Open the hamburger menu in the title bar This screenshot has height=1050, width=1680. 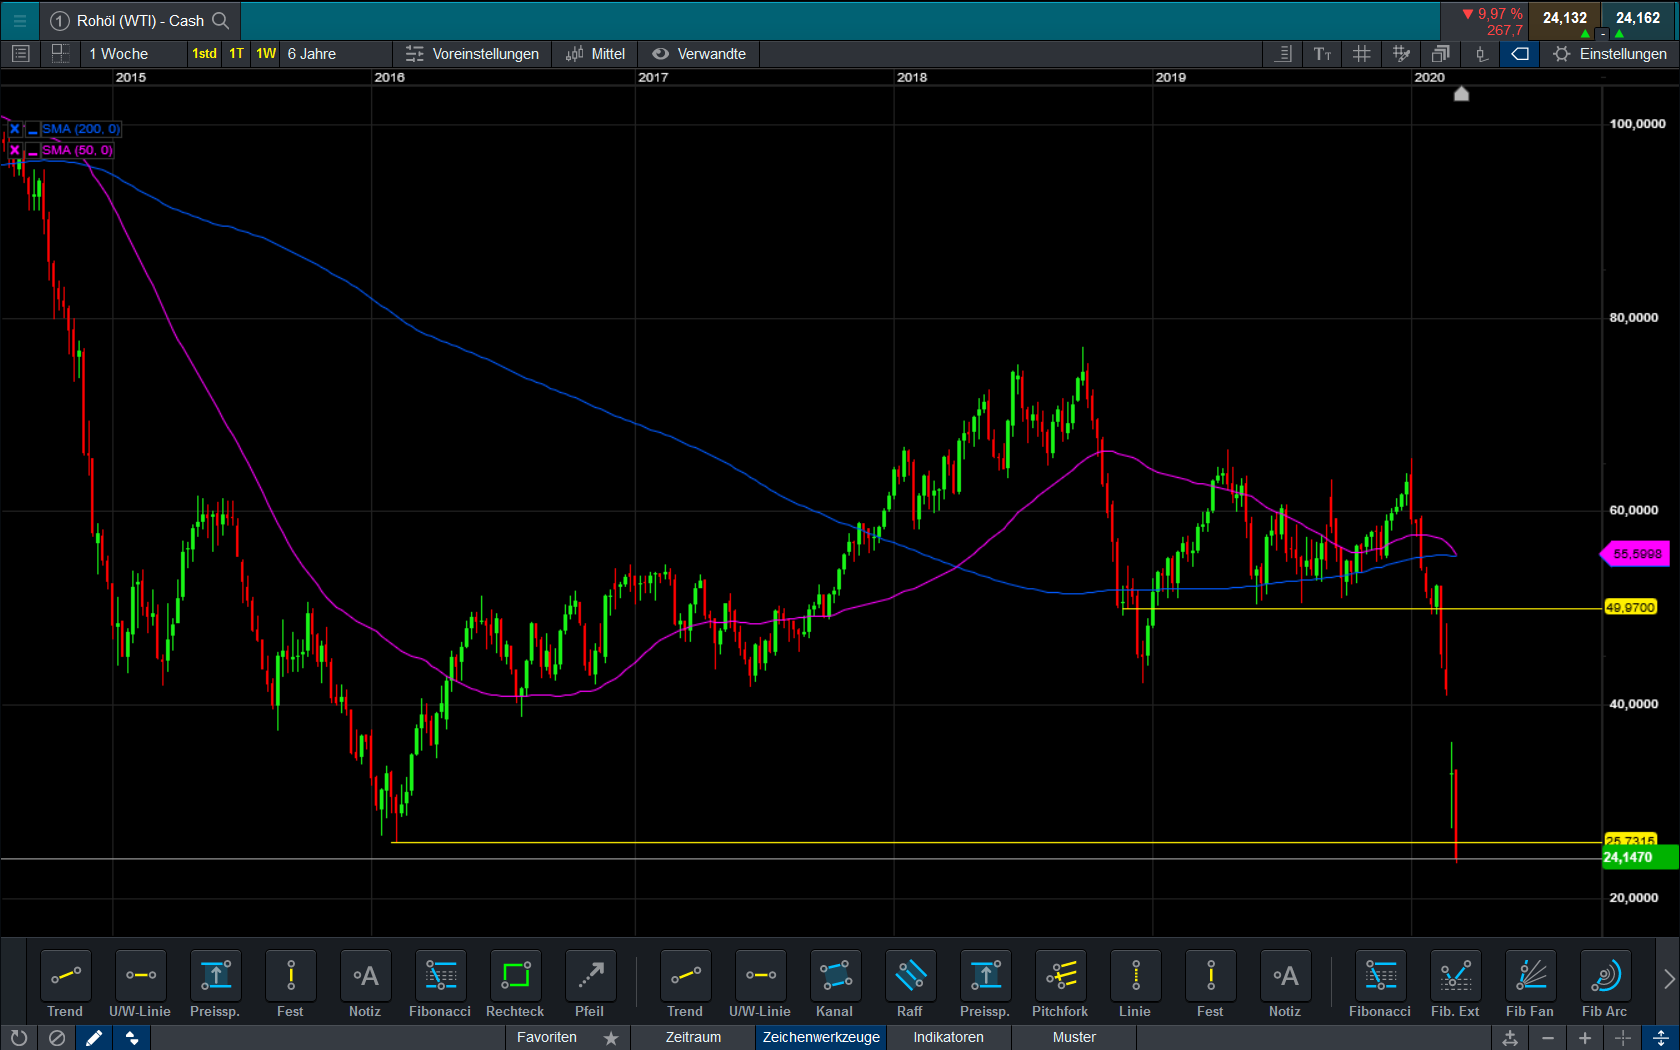click(x=19, y=20)
